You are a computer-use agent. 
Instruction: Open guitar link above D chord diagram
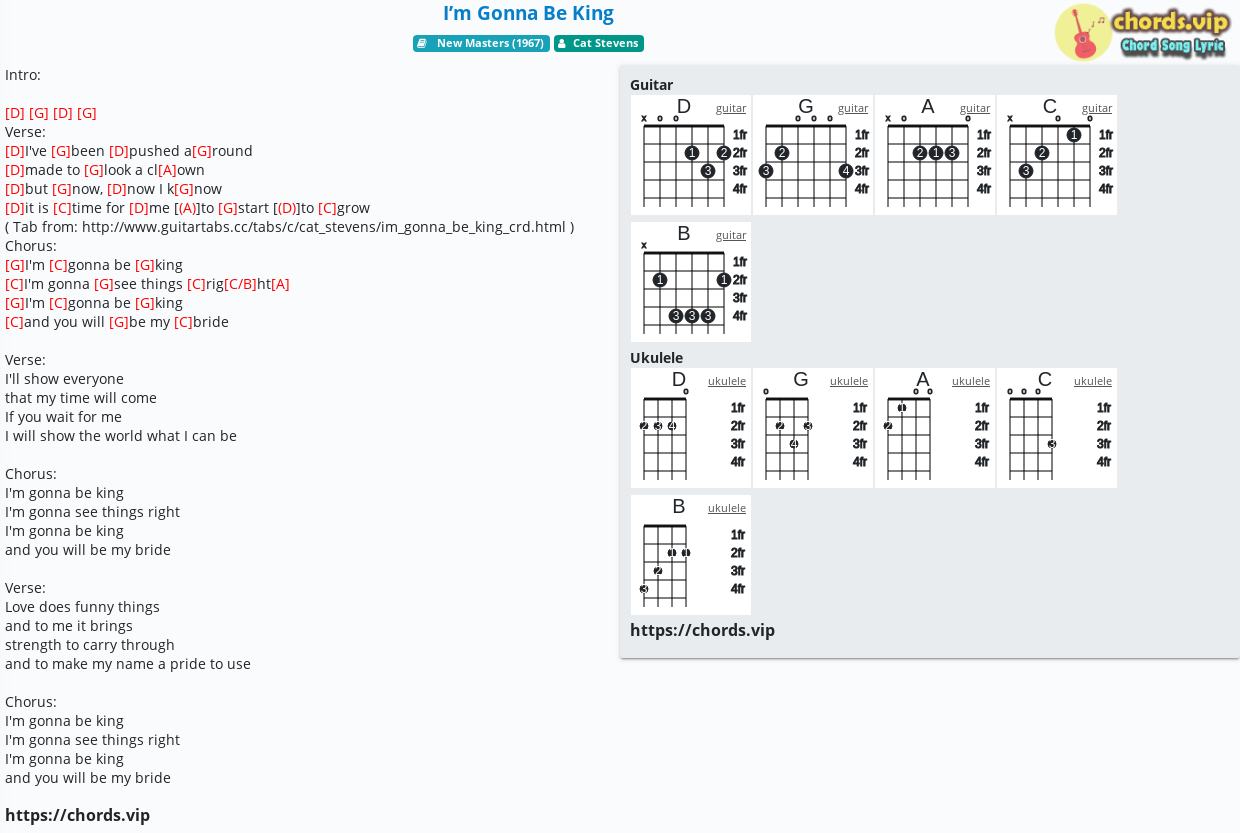tap(731, 108)
